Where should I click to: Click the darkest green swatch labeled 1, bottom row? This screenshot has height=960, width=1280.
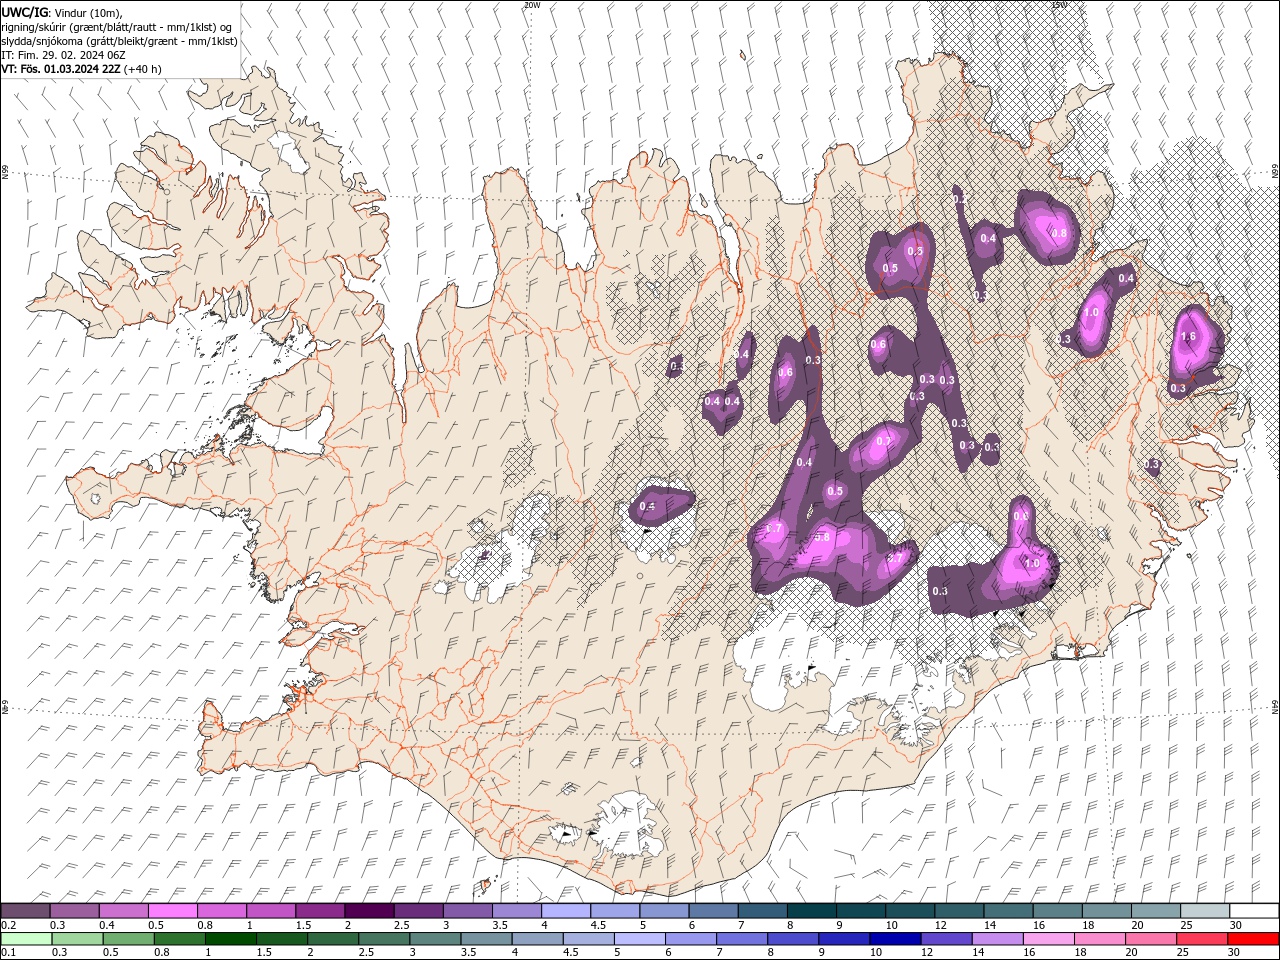coord(230,939)
